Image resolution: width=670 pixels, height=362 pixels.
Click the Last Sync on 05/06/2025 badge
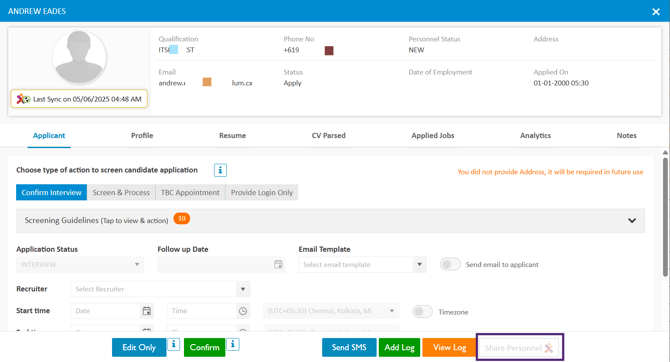click(x=79, y=99)
